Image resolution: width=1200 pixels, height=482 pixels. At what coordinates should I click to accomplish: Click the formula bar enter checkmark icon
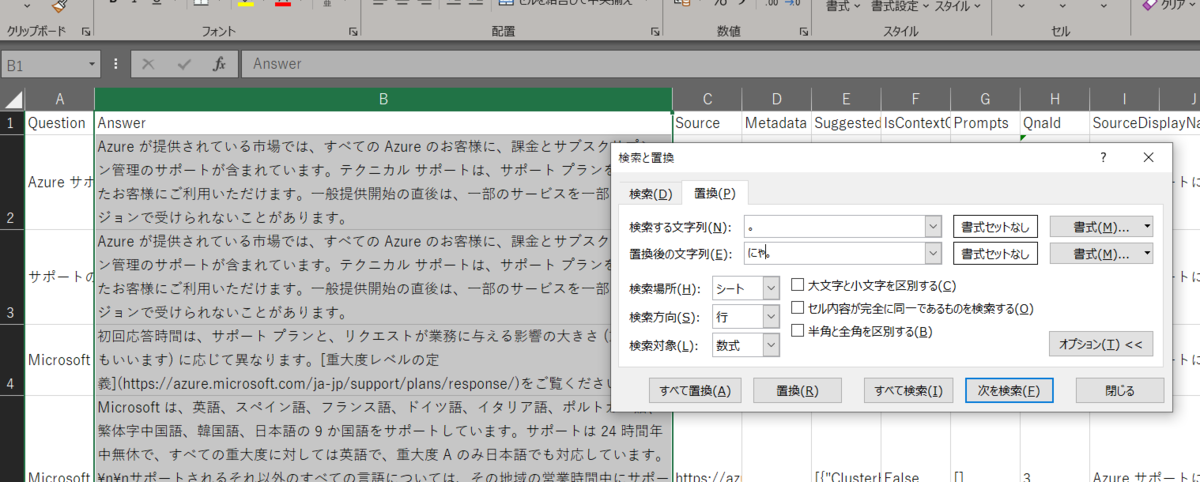(x=184, y=64)
